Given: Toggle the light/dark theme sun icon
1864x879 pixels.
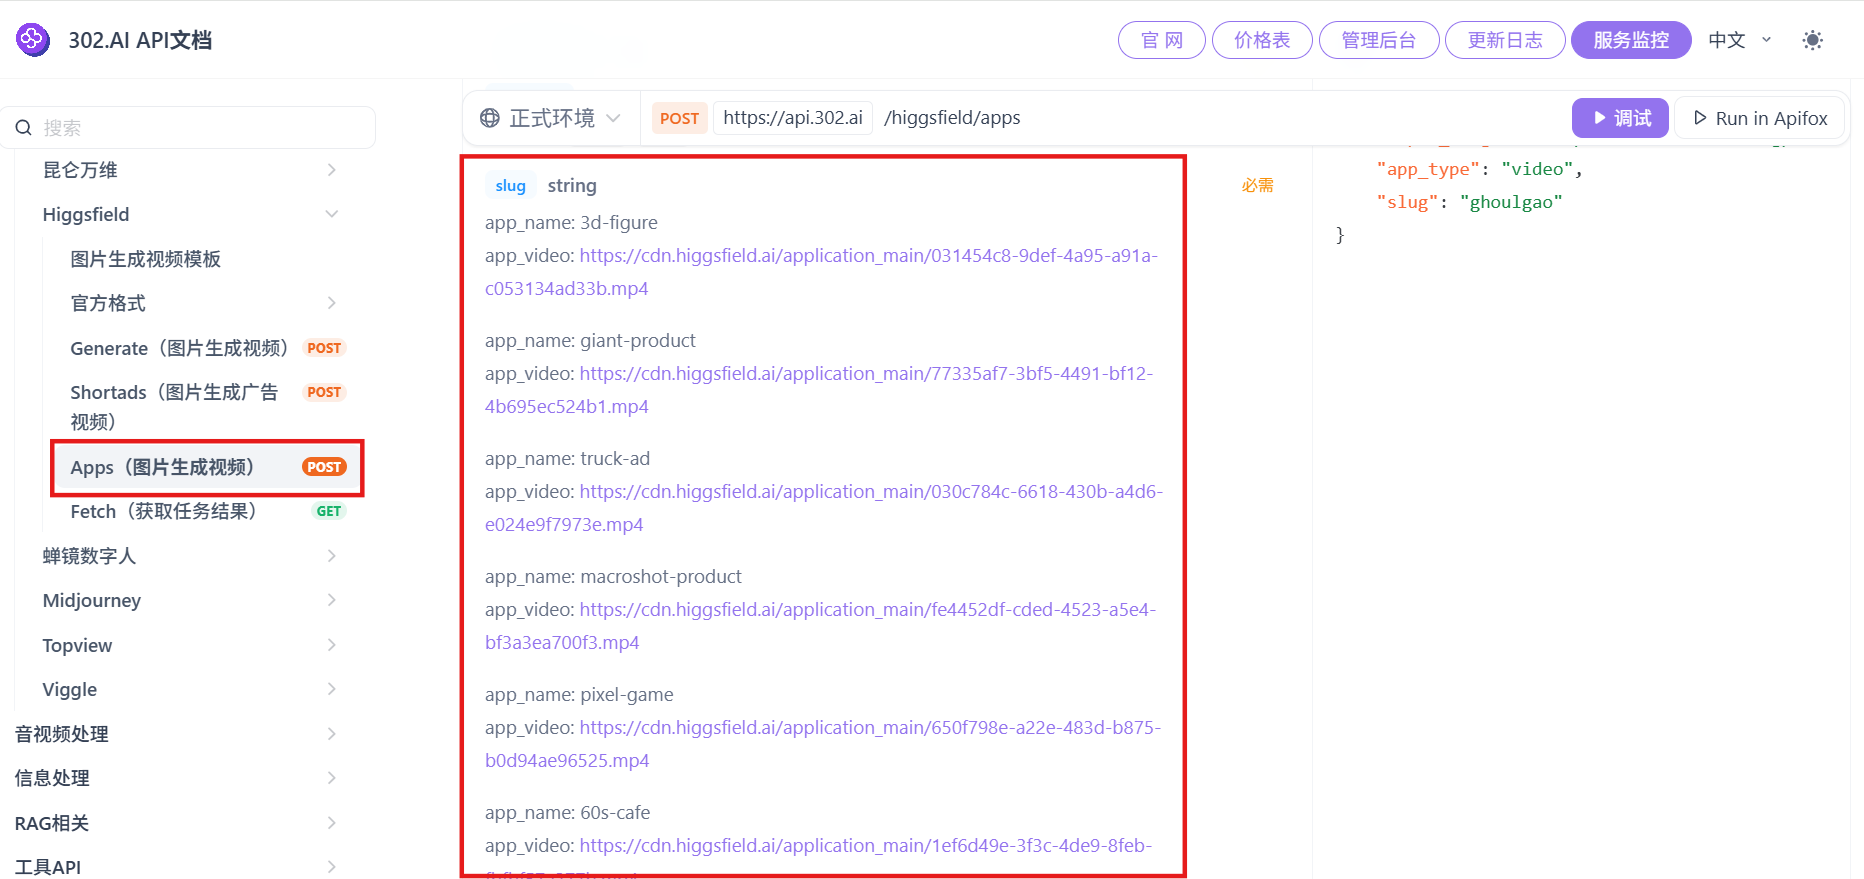Looking at the screenshot, I should 1812,40.
